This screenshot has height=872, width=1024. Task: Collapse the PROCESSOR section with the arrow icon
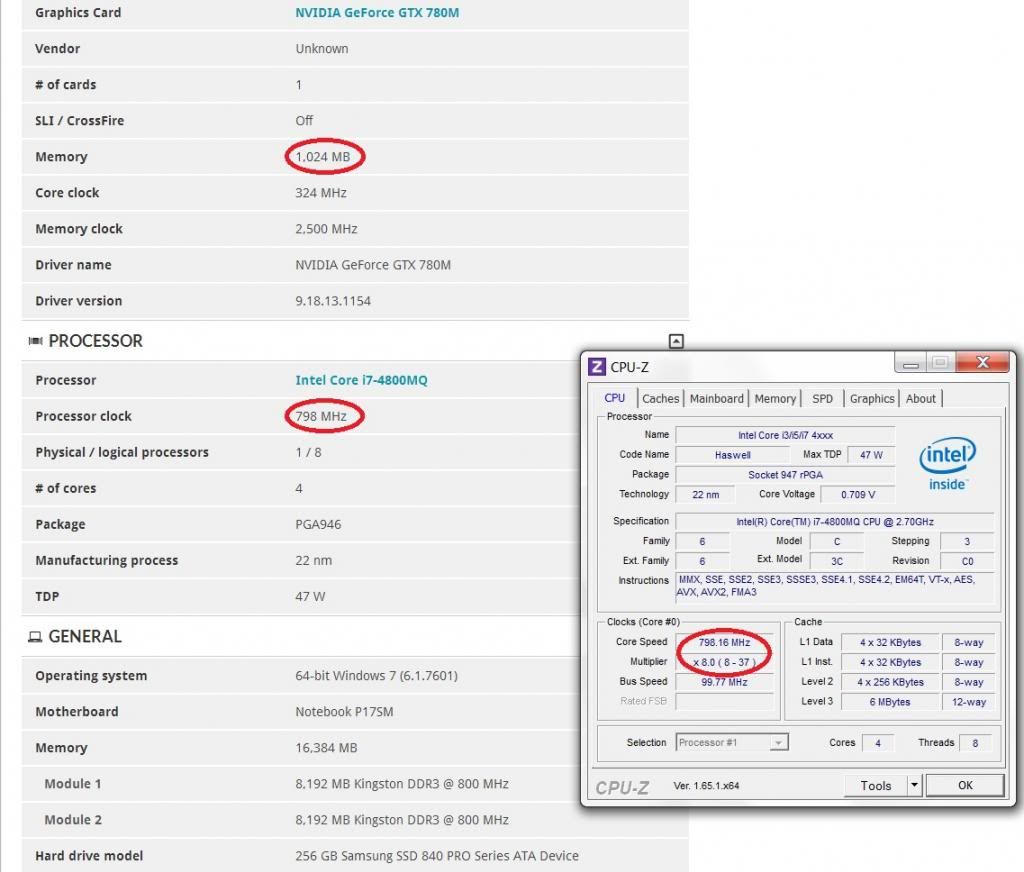pyautogui.click(x=676, y=341)
